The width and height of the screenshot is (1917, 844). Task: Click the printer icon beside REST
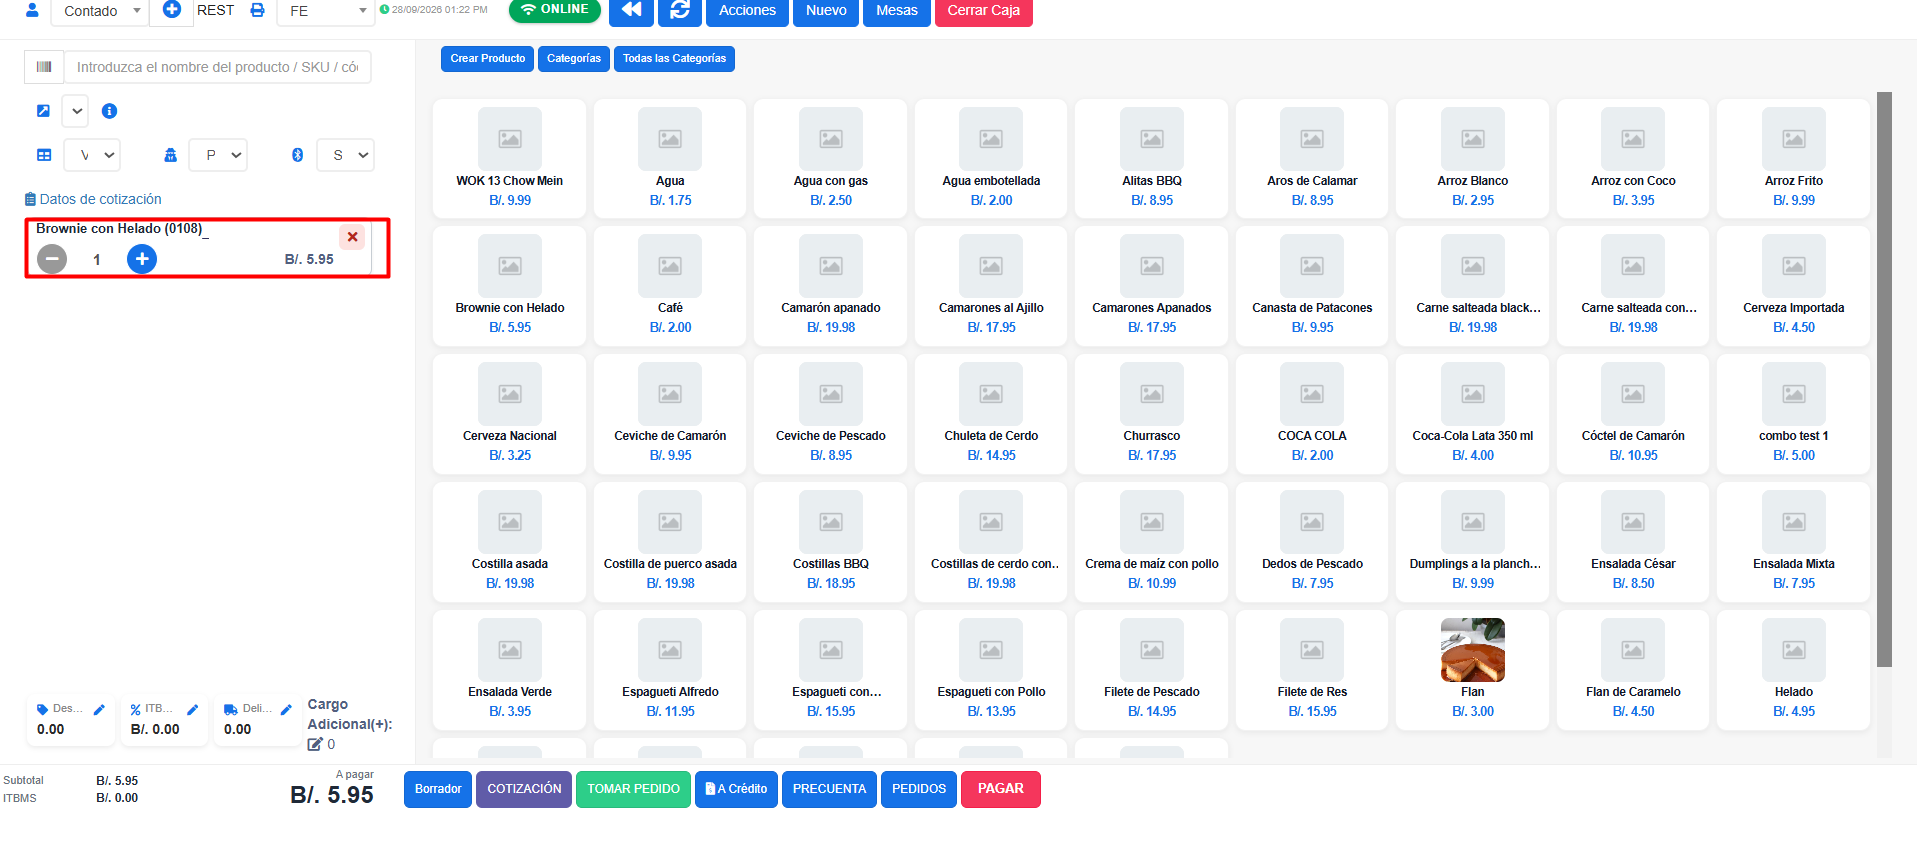[x=257, y=10]
